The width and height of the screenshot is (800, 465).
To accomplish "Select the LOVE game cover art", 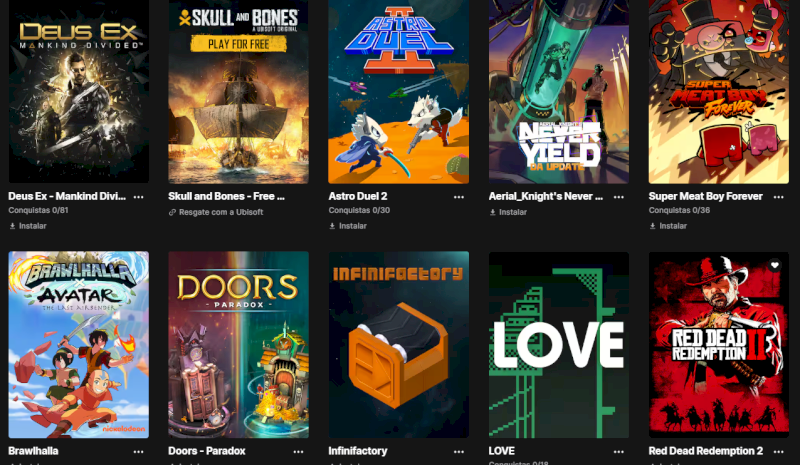I will [x=559, y=345].
